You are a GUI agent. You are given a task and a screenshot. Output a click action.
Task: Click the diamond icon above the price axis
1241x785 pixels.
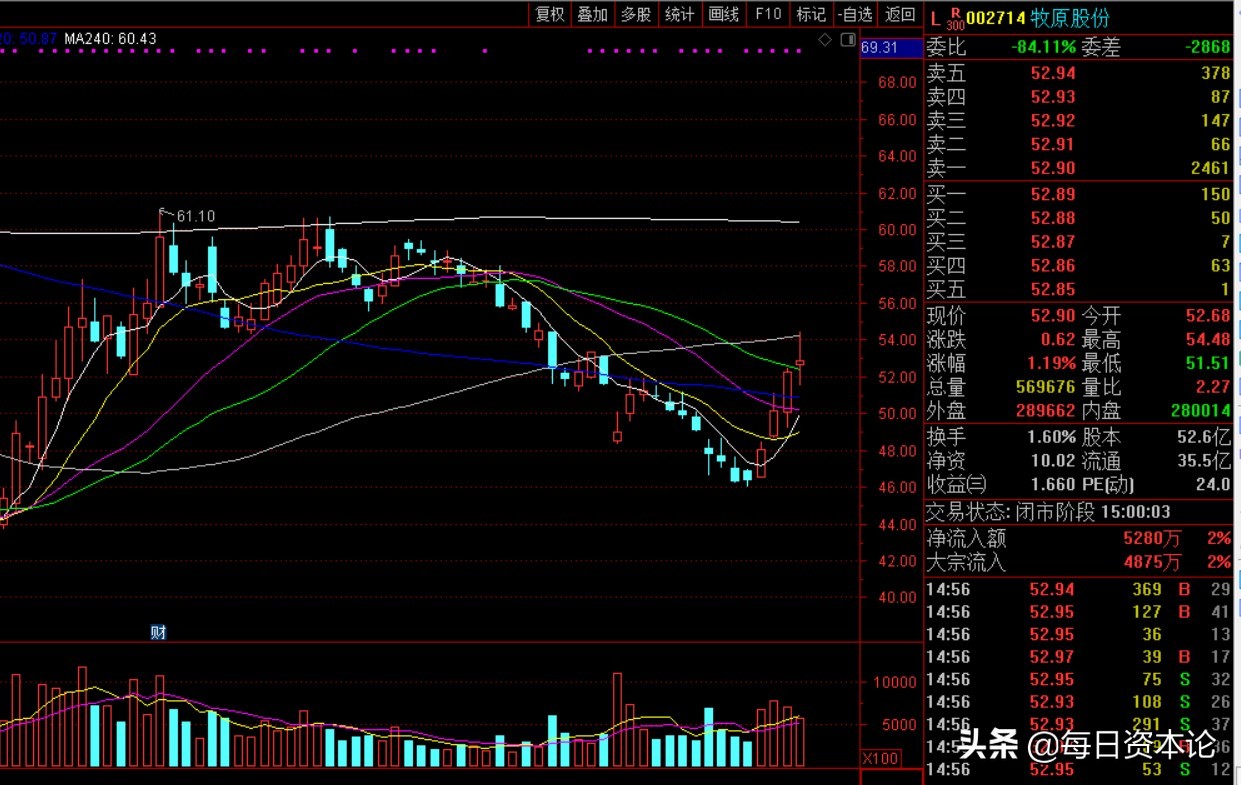click(825, 40)
